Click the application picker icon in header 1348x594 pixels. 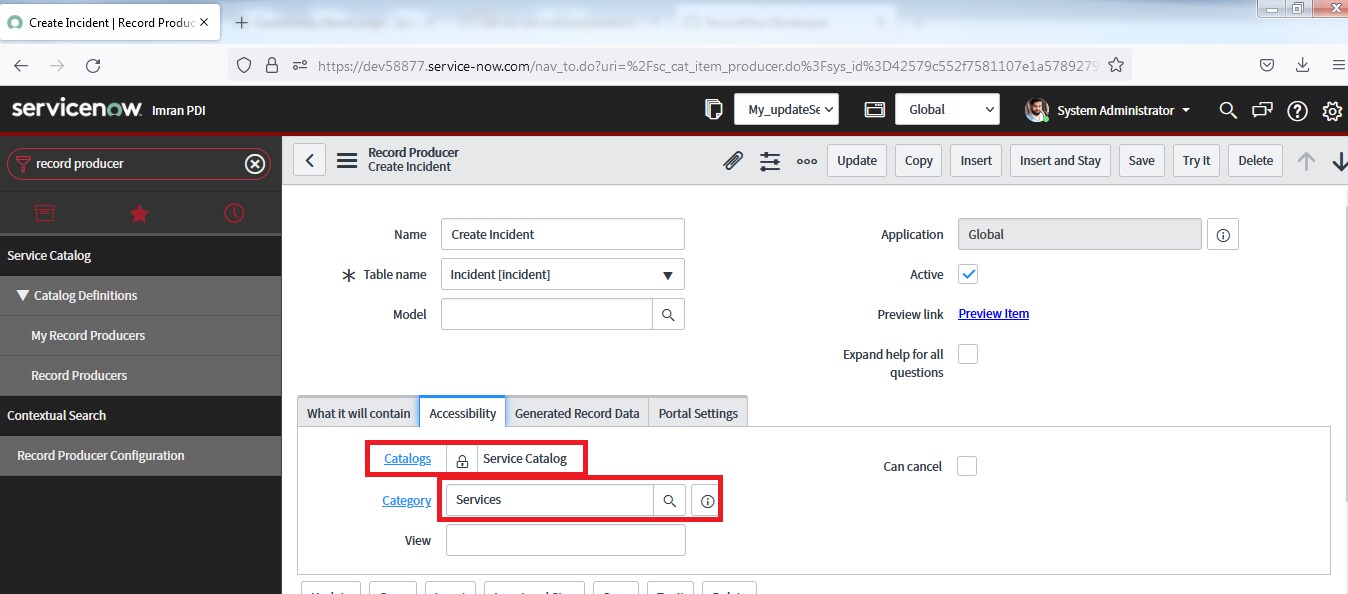pyautogui.click(x=874, y=109)
